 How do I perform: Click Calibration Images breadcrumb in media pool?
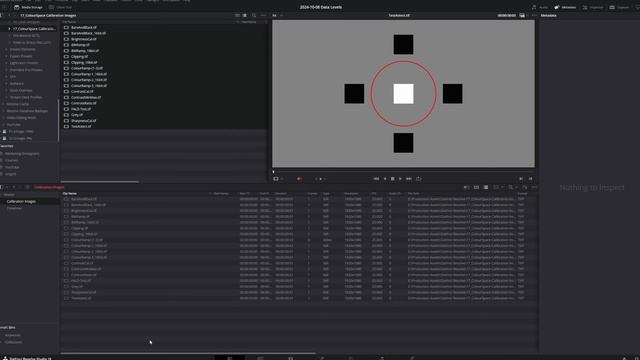tap(49, 187)
